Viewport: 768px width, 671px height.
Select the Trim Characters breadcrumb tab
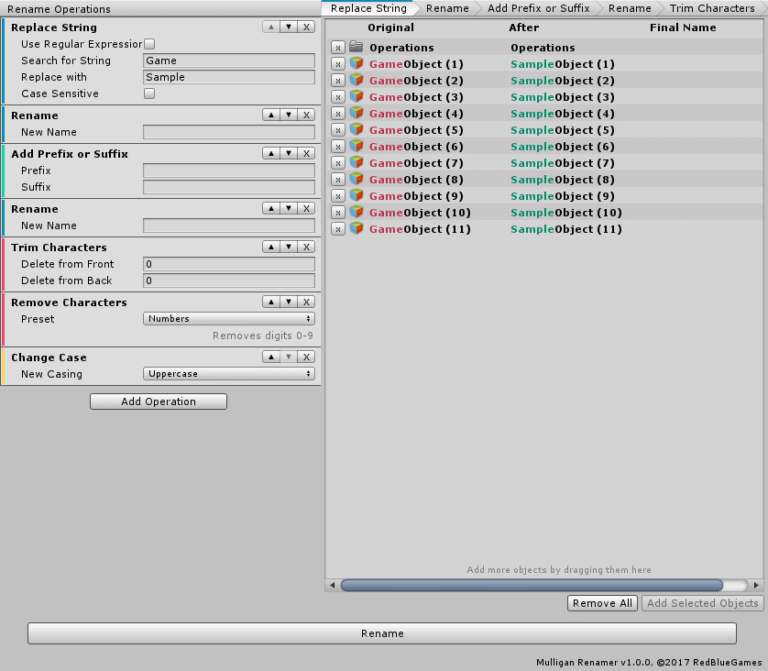[x=712, y=8]
